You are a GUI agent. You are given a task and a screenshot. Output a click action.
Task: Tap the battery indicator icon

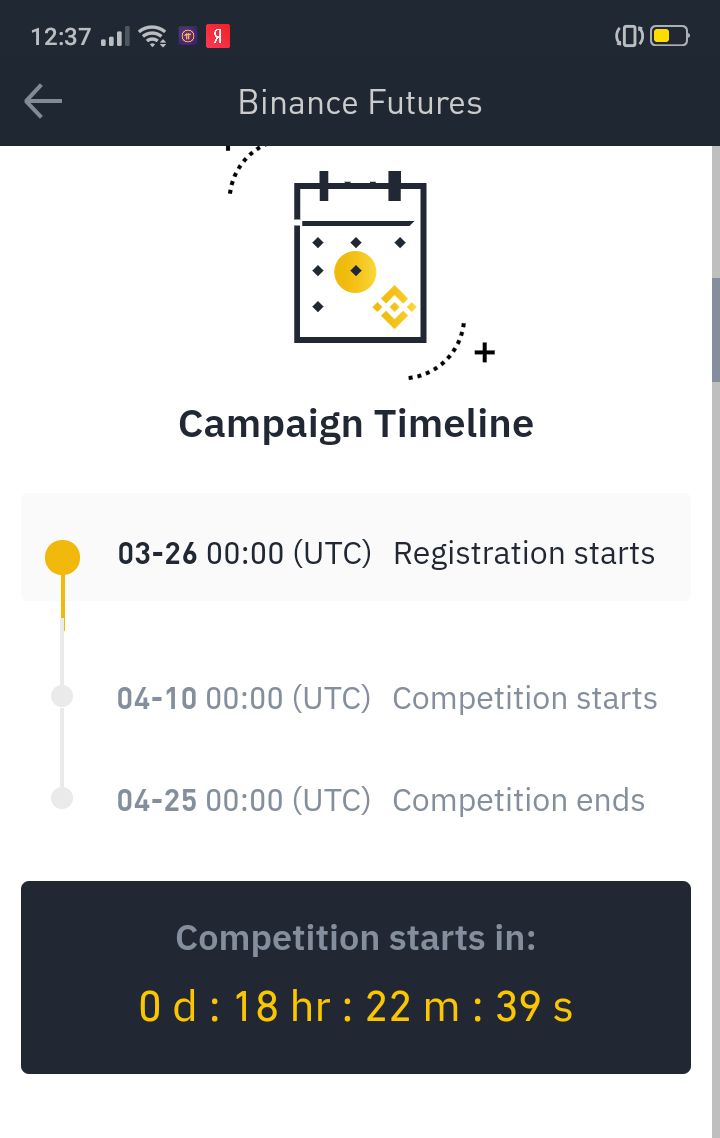(669, 36)
